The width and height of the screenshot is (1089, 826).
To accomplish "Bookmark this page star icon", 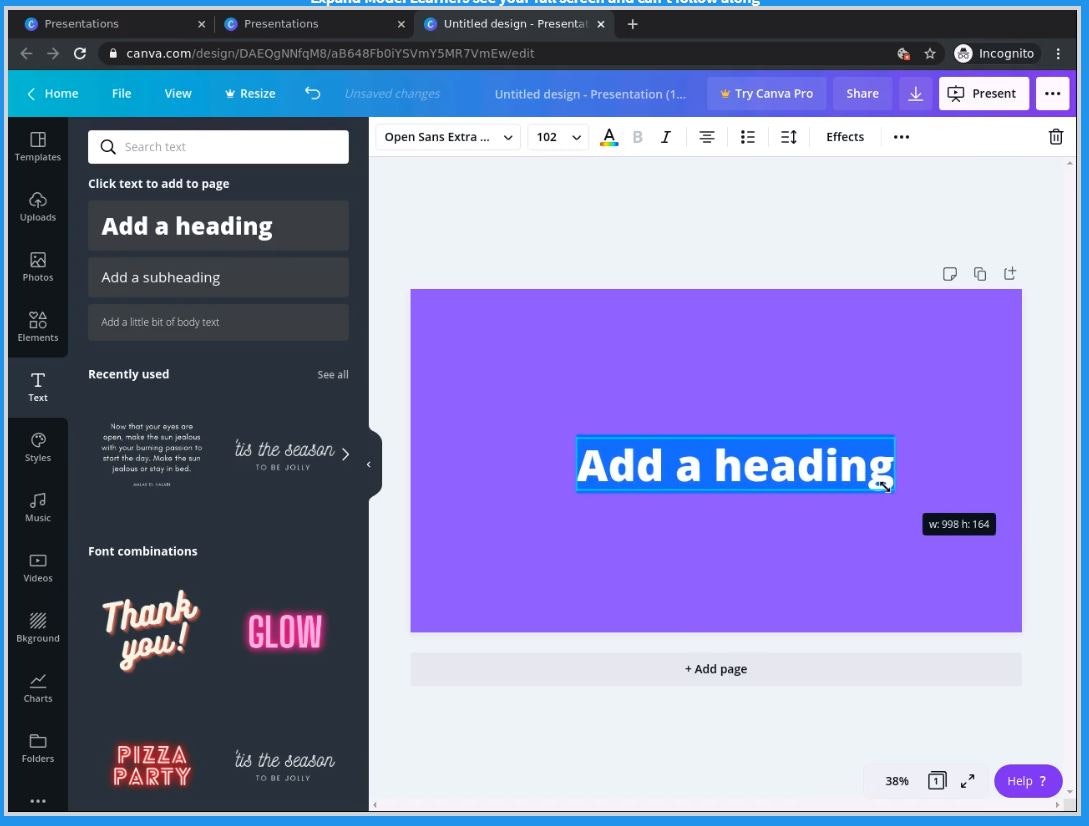I will click(x=929, y=53).
